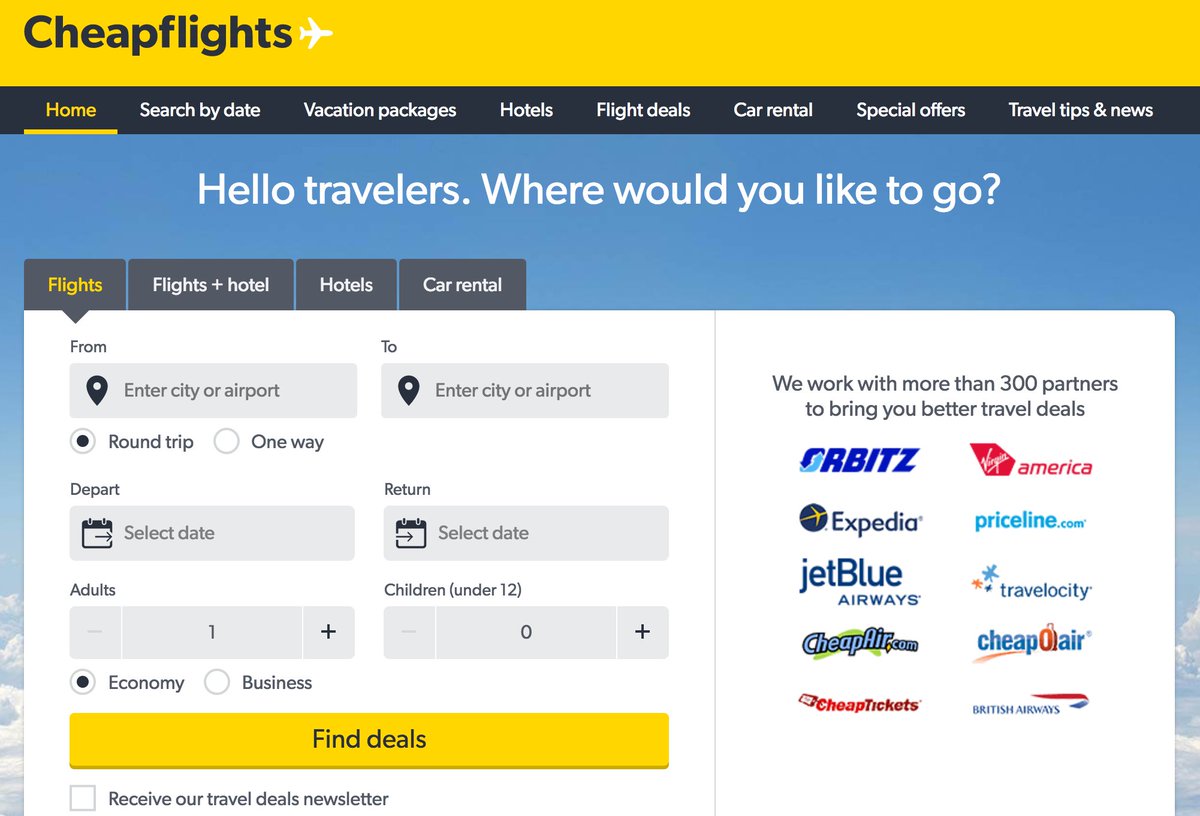This screenshot has height=816, width=1200.
Task: Click the Orbitz partner logo
Action: [859, 460]
